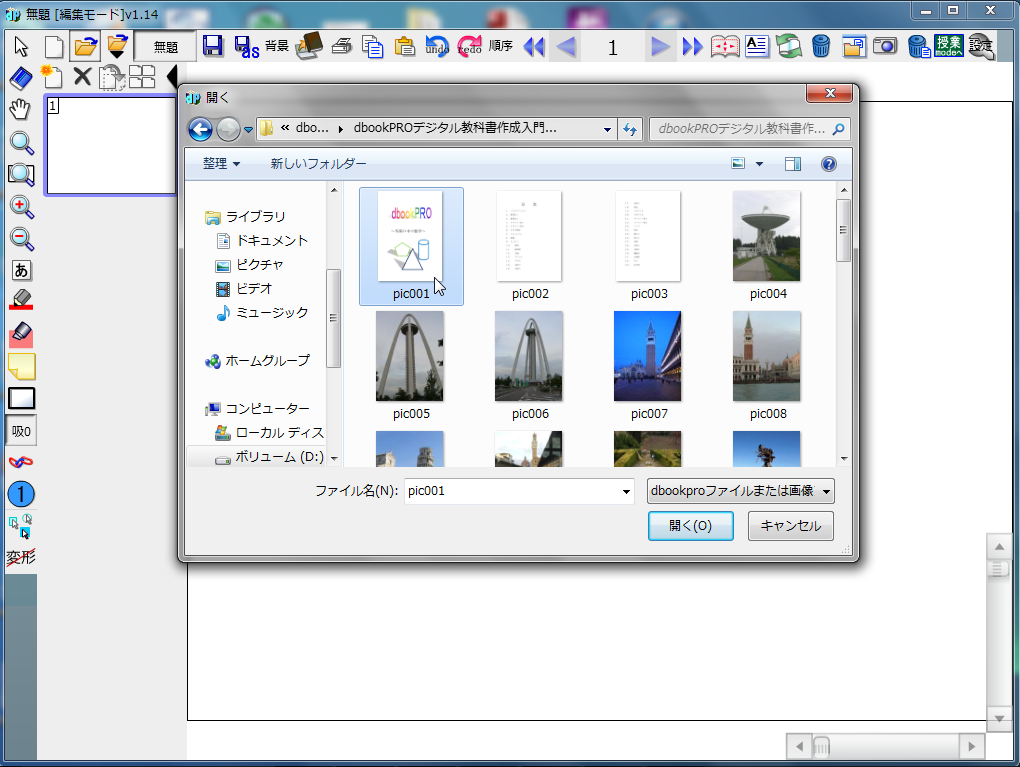Select ミュージック library
Image resolution: width=1020 pixels, height=767 pixels.
coord(262,313)
